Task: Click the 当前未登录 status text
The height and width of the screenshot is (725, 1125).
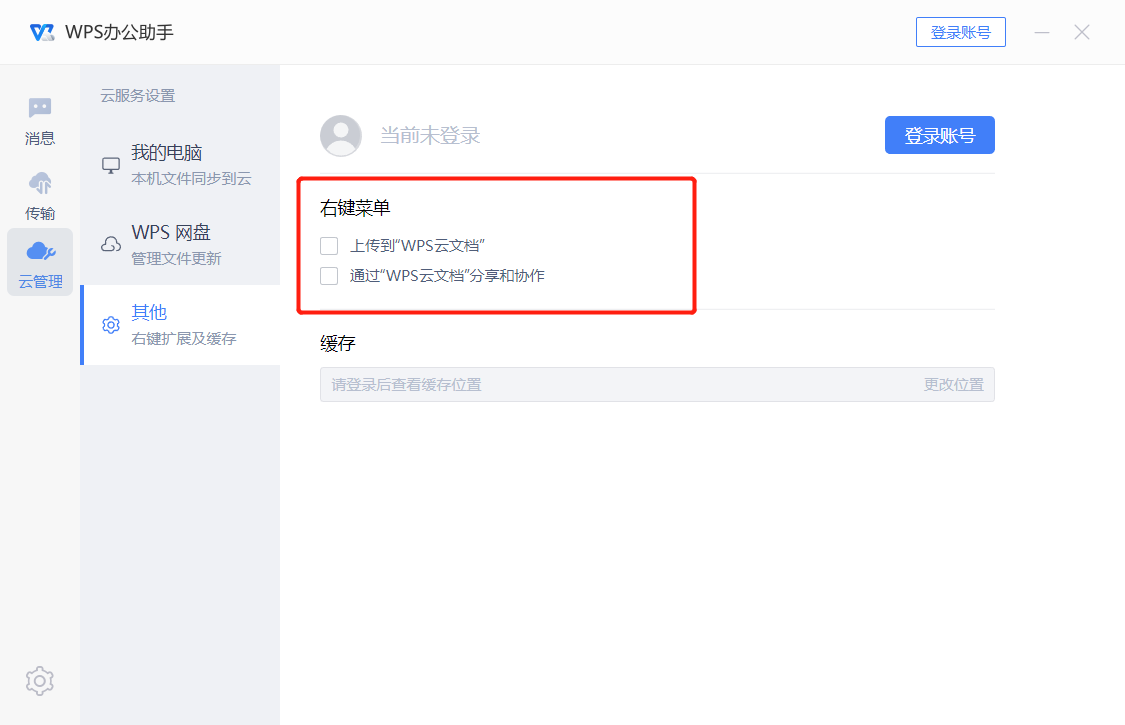Action: (x=430, y=135)
